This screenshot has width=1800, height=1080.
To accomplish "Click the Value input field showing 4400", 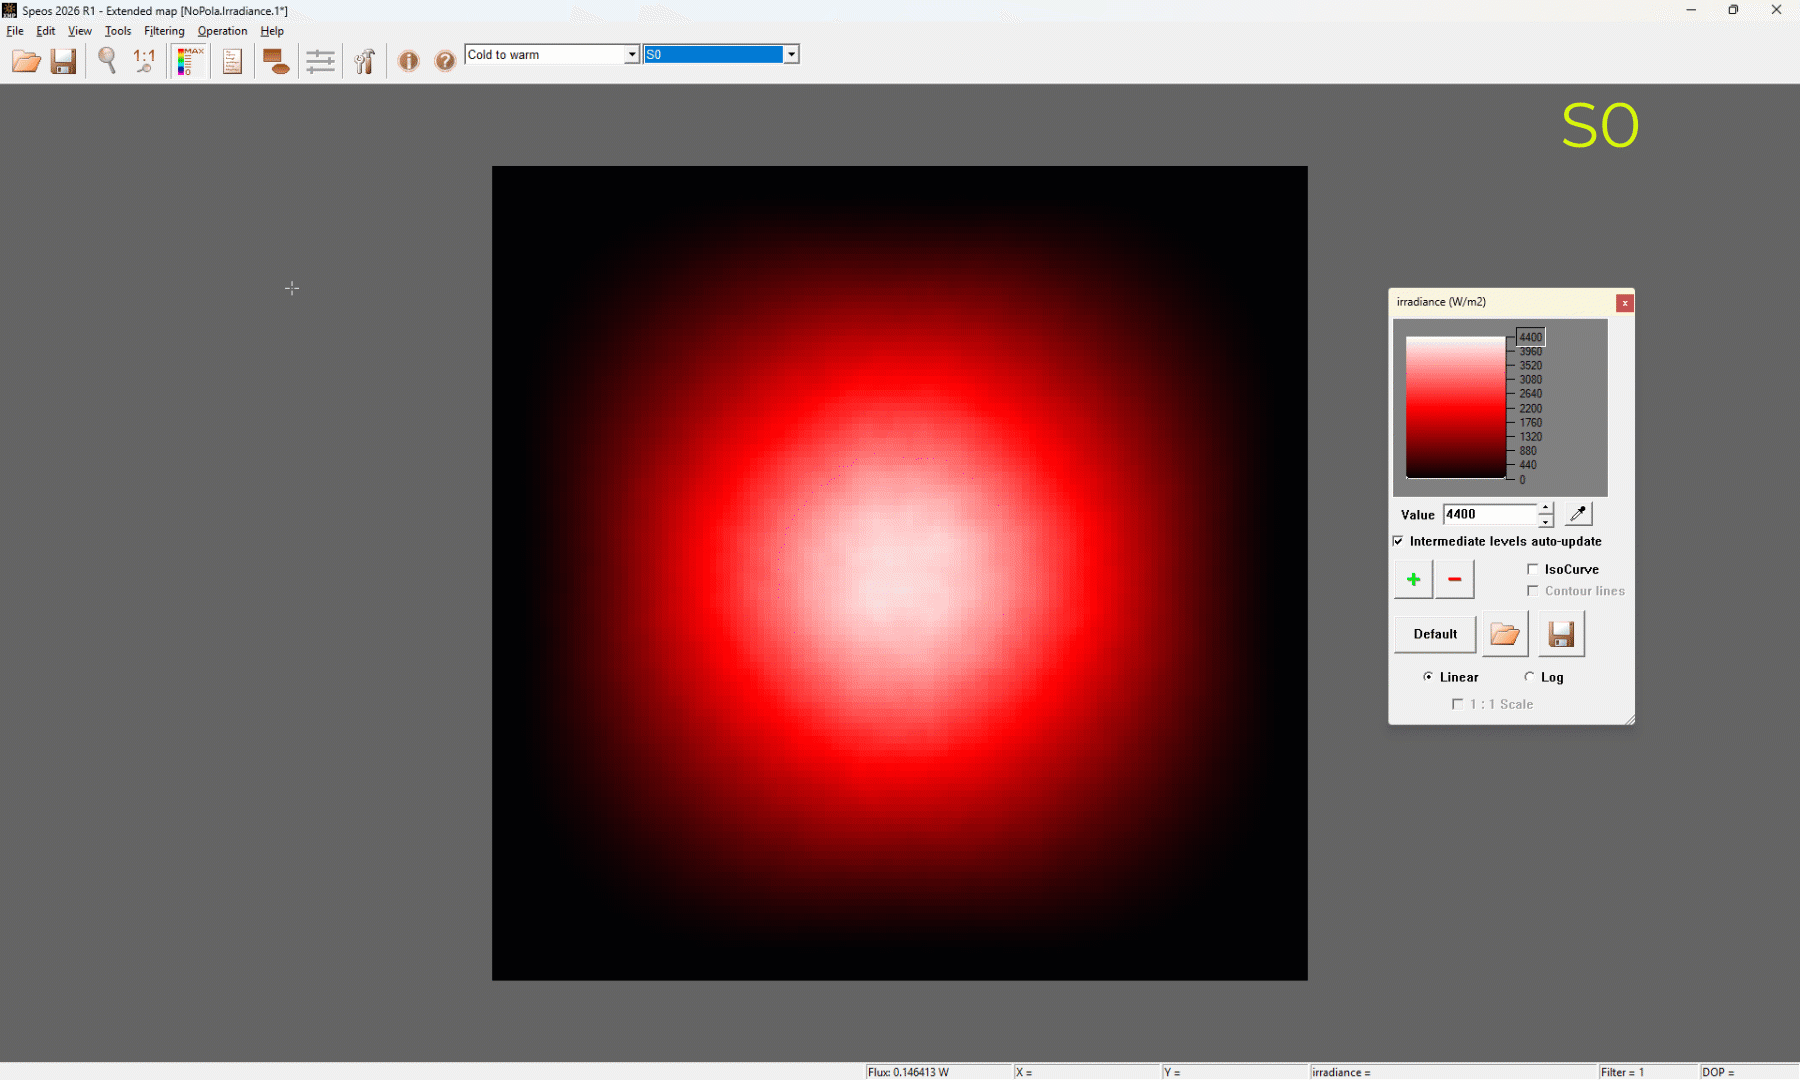I will (x=1490, y=514).
